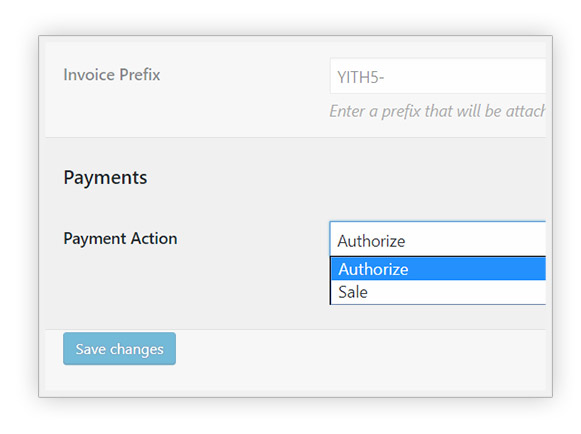
Task: Click the Payment Action label
Action: tap(120, 238)
